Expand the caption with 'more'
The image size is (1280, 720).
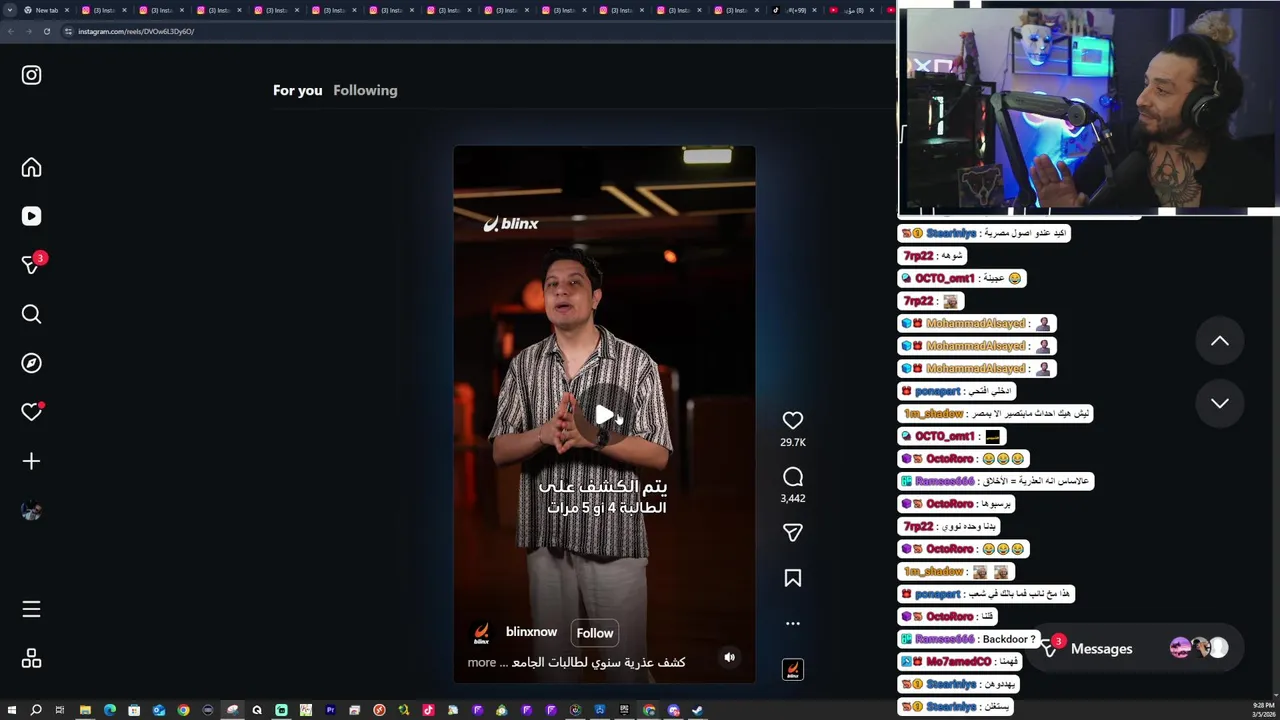click(481, 662)
